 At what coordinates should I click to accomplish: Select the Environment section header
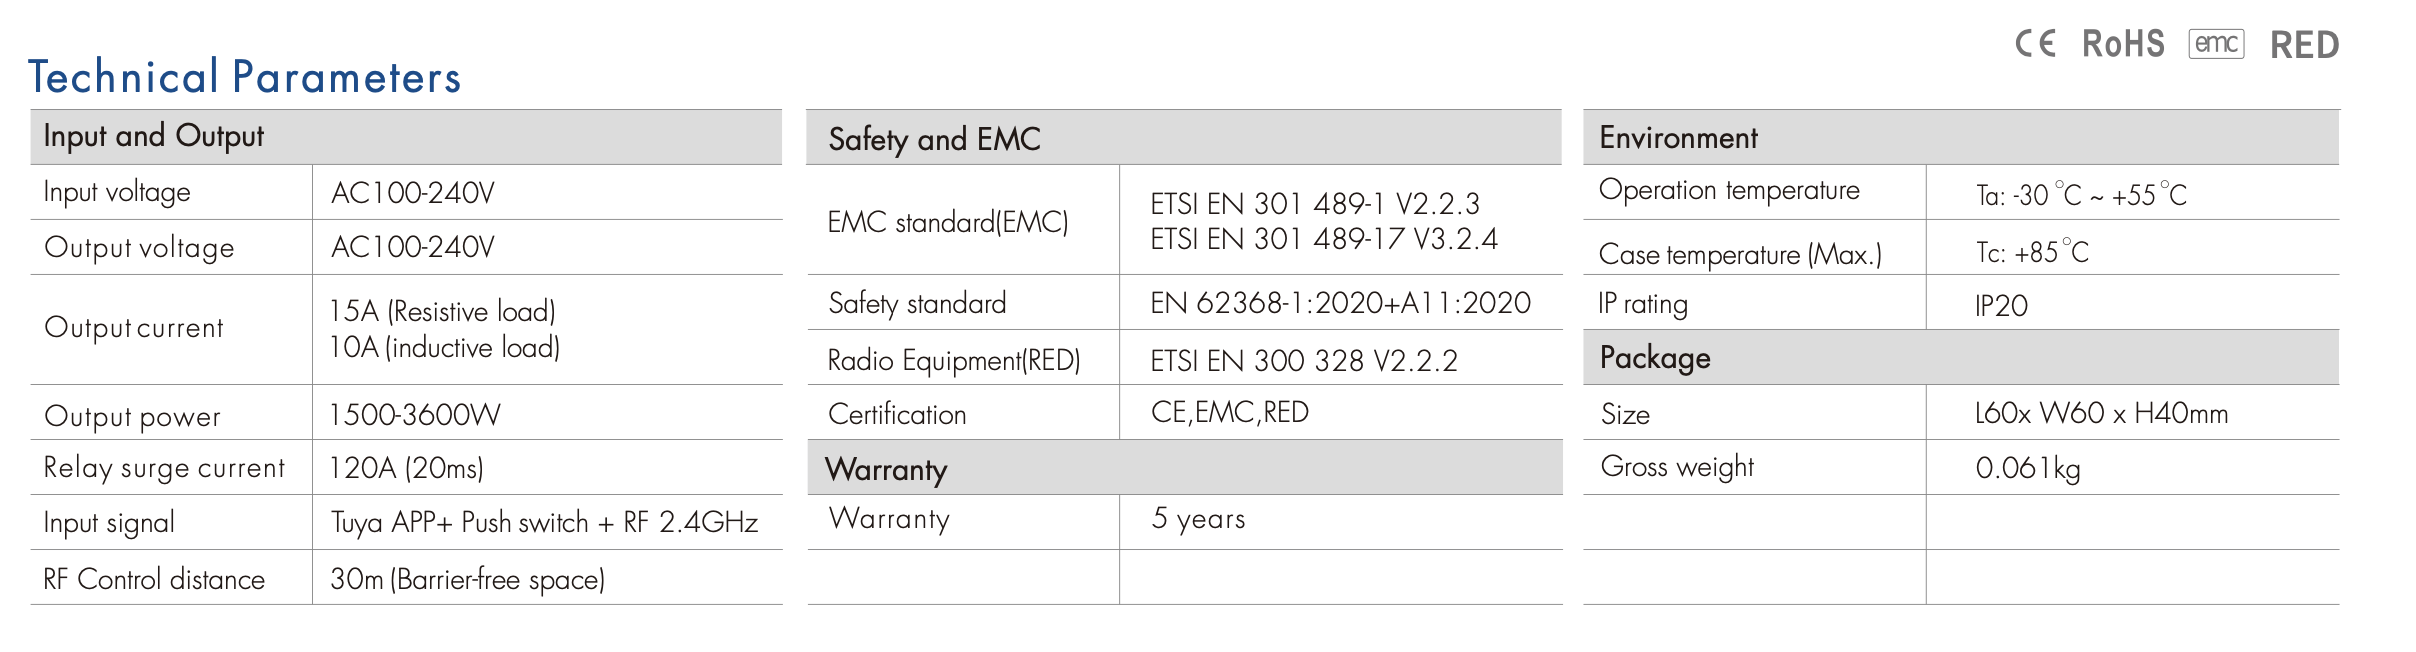click(x=1678, y=138)
